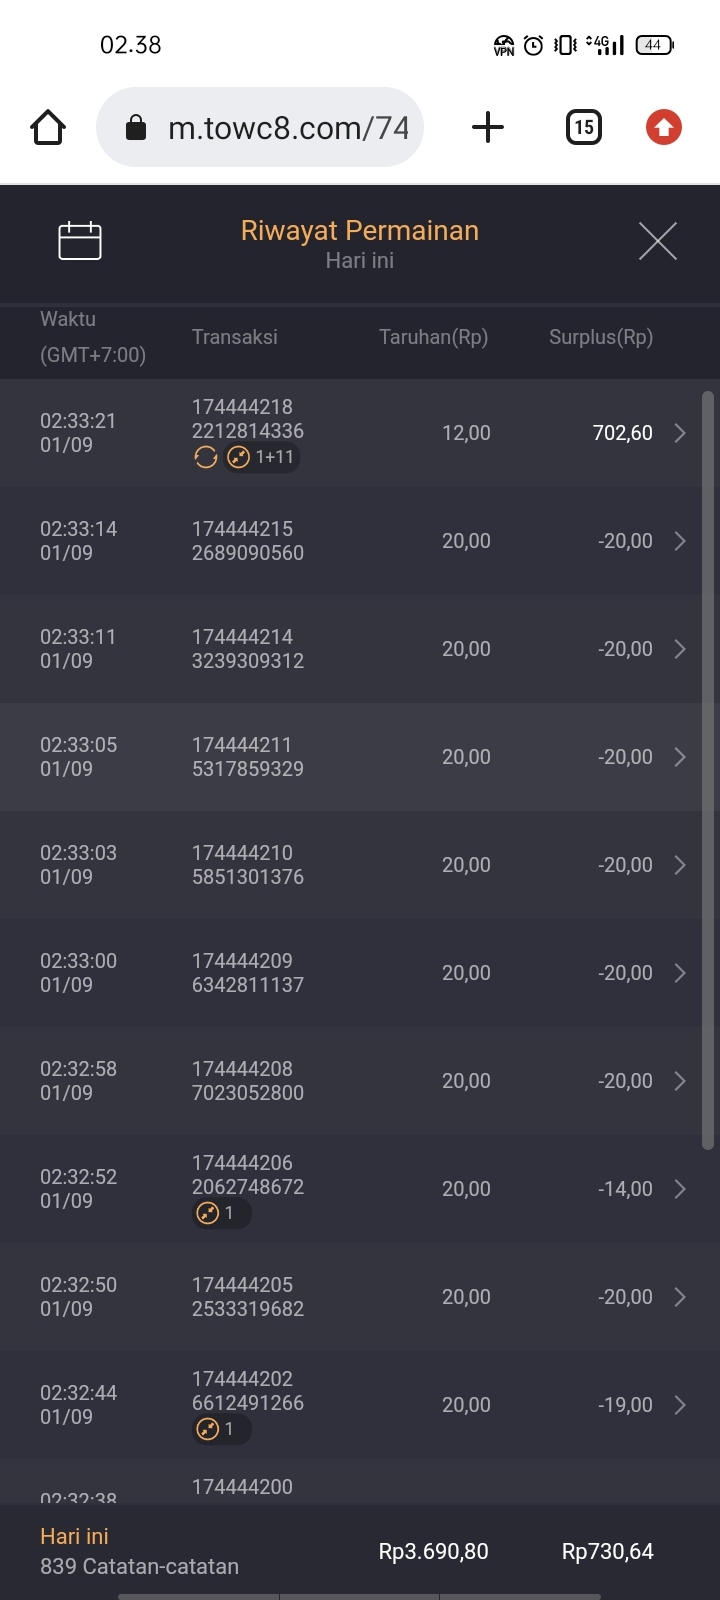Open a new browser tab
Screen dimensions: 720x1600
487,128
